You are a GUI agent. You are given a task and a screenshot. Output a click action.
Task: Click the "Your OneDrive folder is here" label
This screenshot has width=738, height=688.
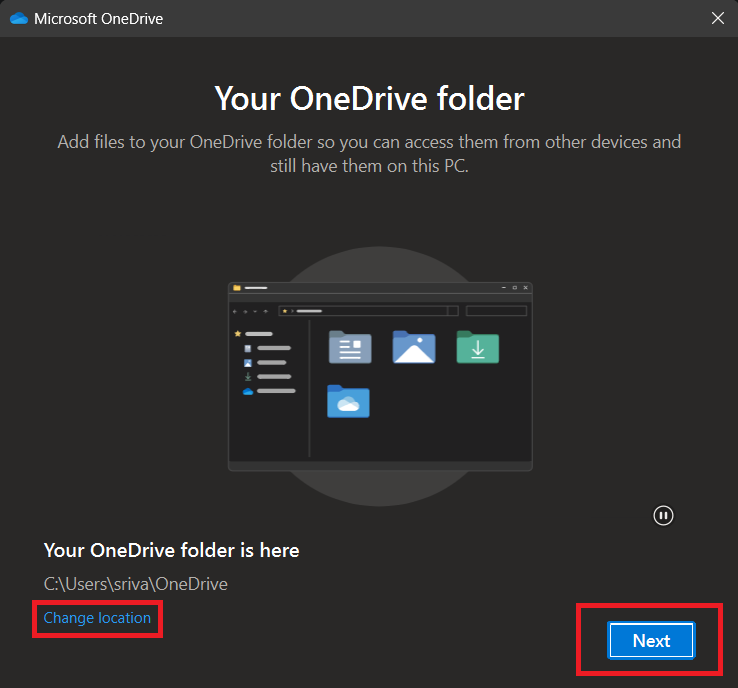(x=171, y=550)
